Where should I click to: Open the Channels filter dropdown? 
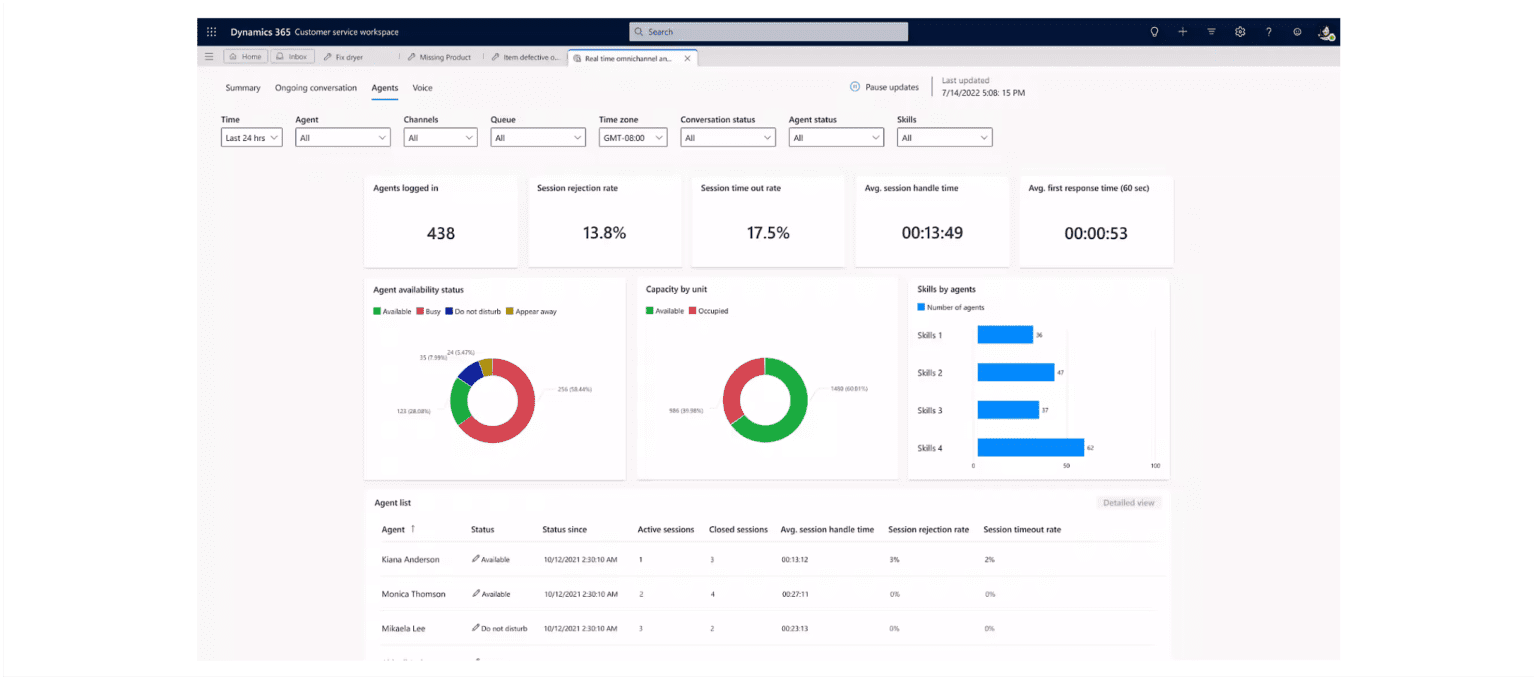pyautogui.click(x=440, y=137)
